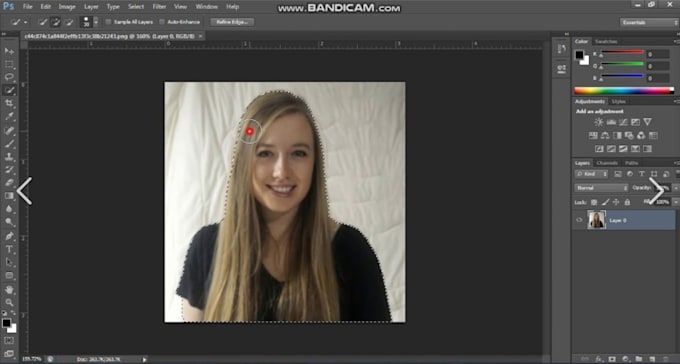
Task: Open the History panel icon
Action: point(562,49)
